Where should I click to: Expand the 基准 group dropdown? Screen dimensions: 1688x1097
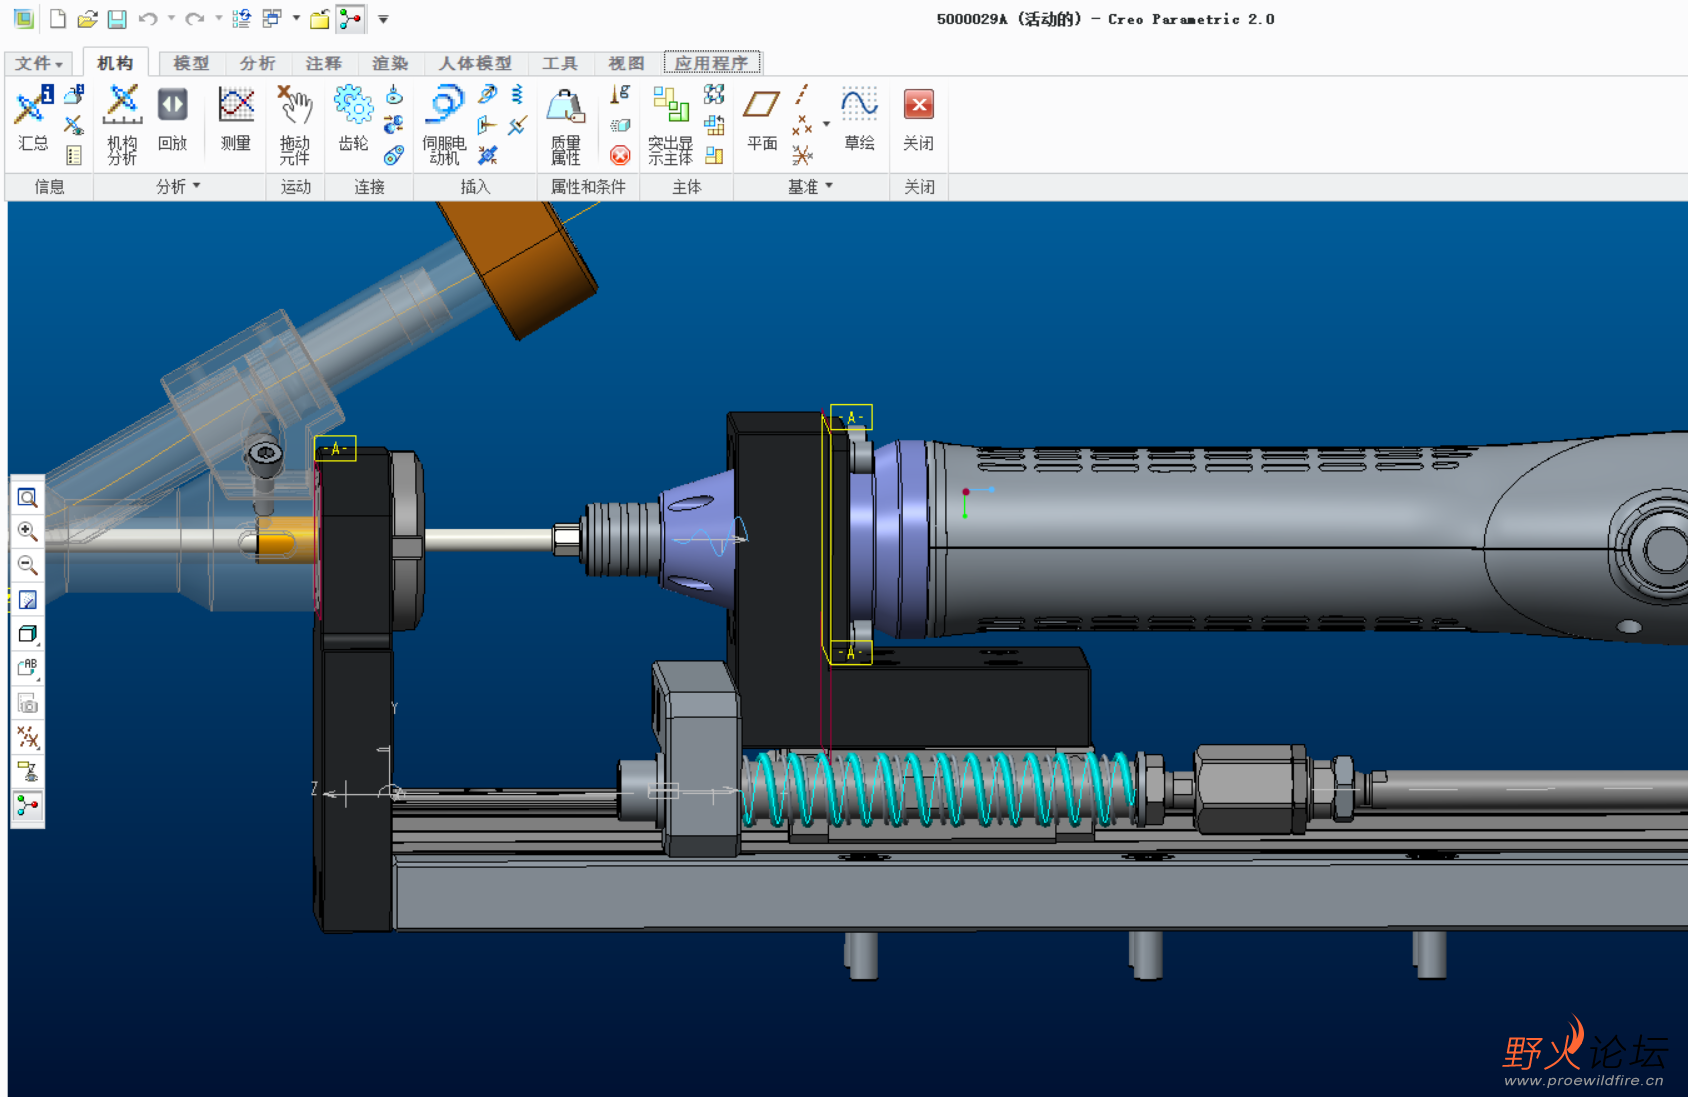pos(810,187)
